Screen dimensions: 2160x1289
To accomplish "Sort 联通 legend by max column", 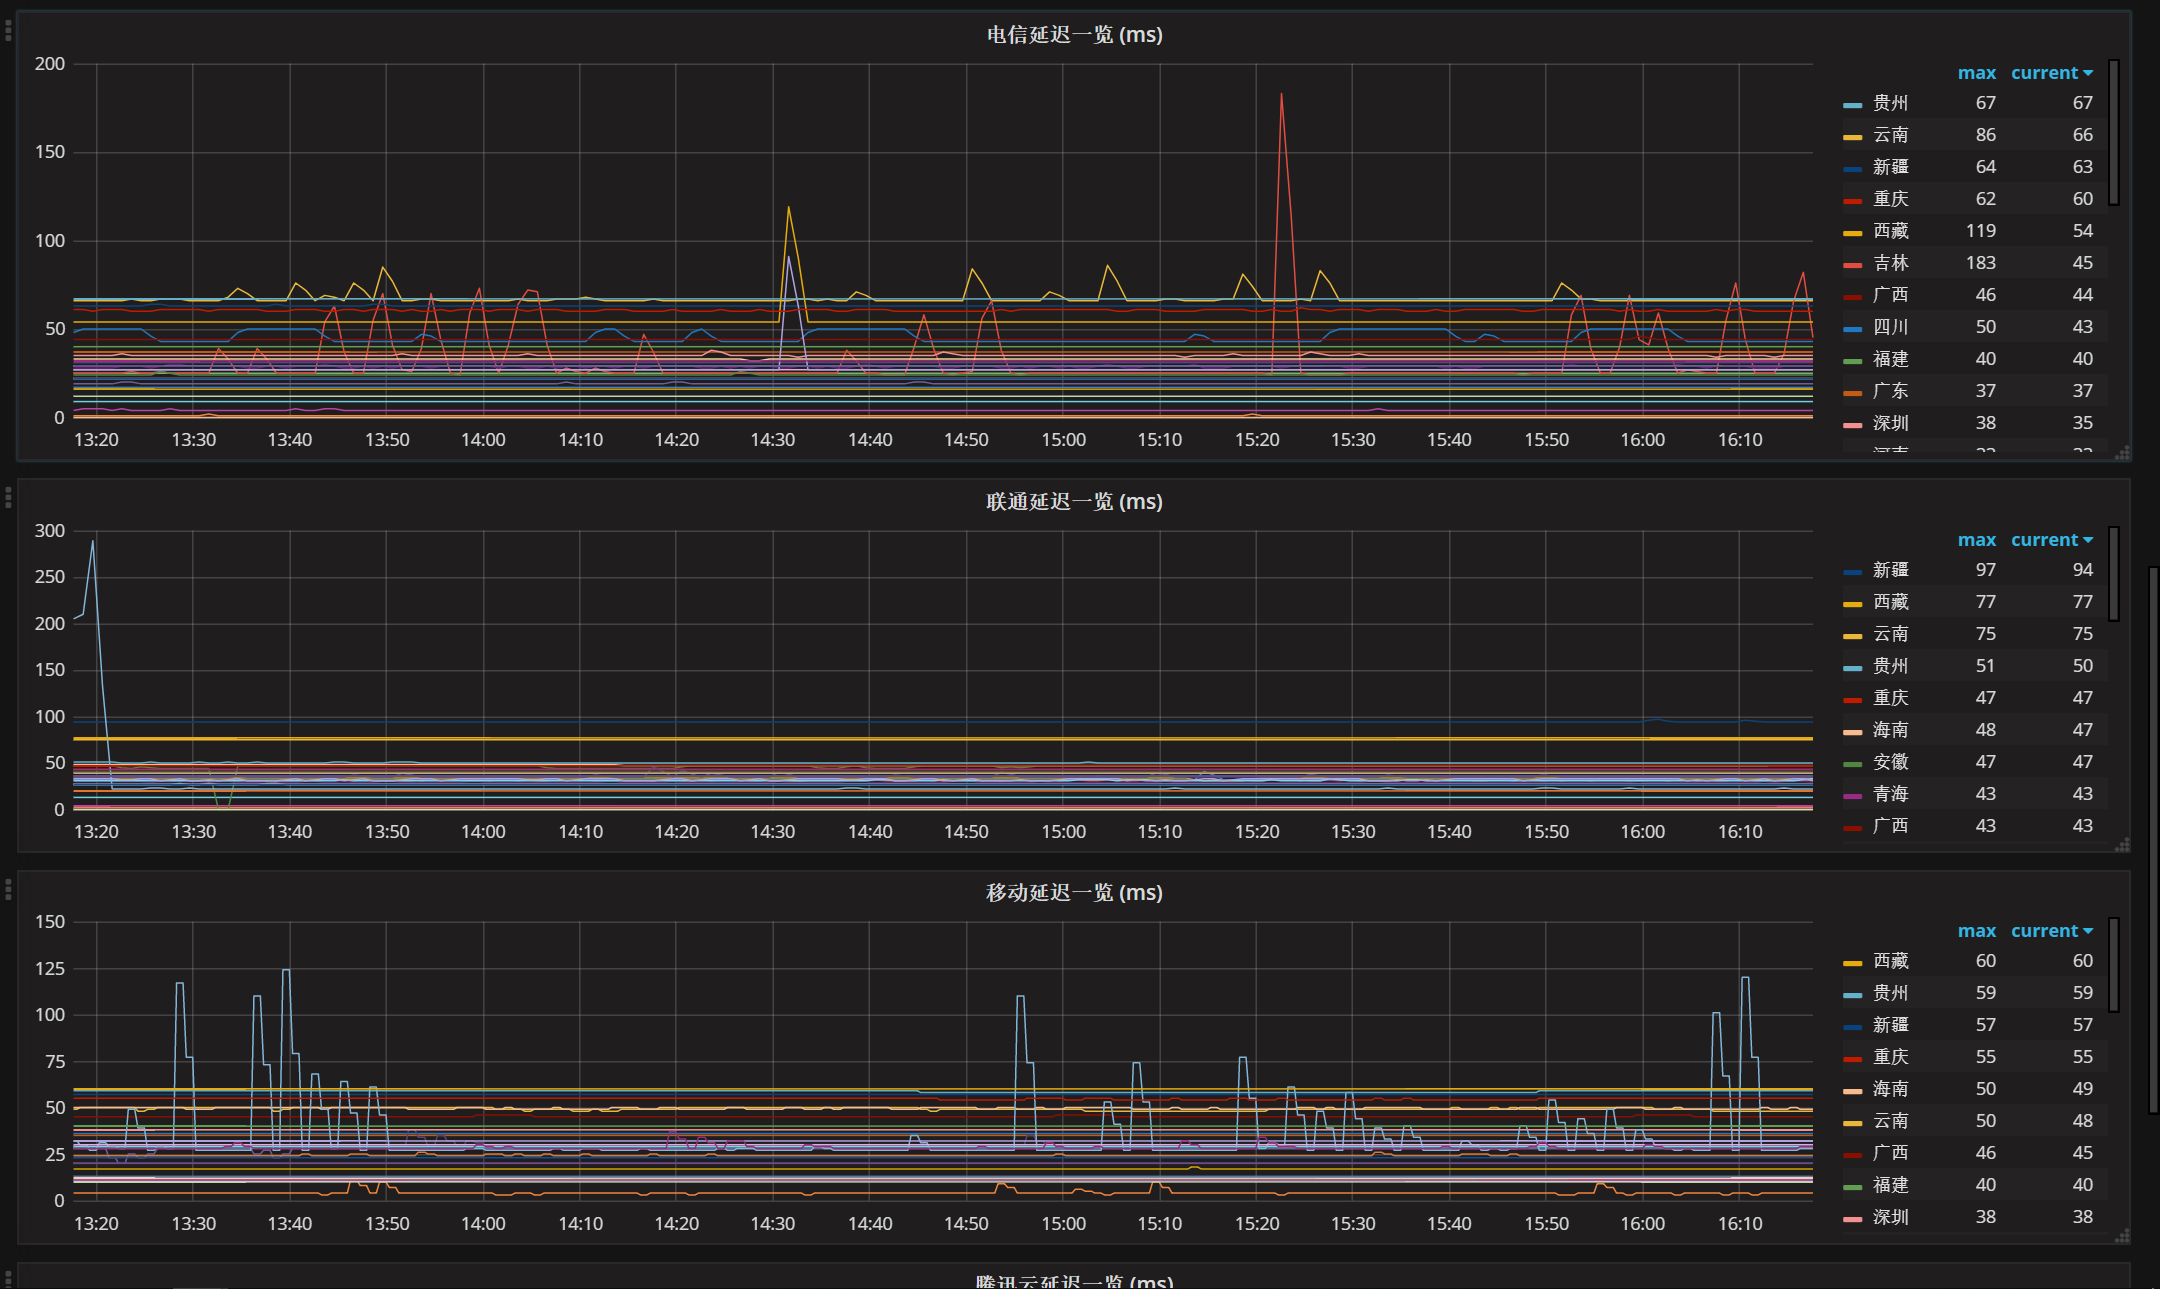I will (1976, 540).
